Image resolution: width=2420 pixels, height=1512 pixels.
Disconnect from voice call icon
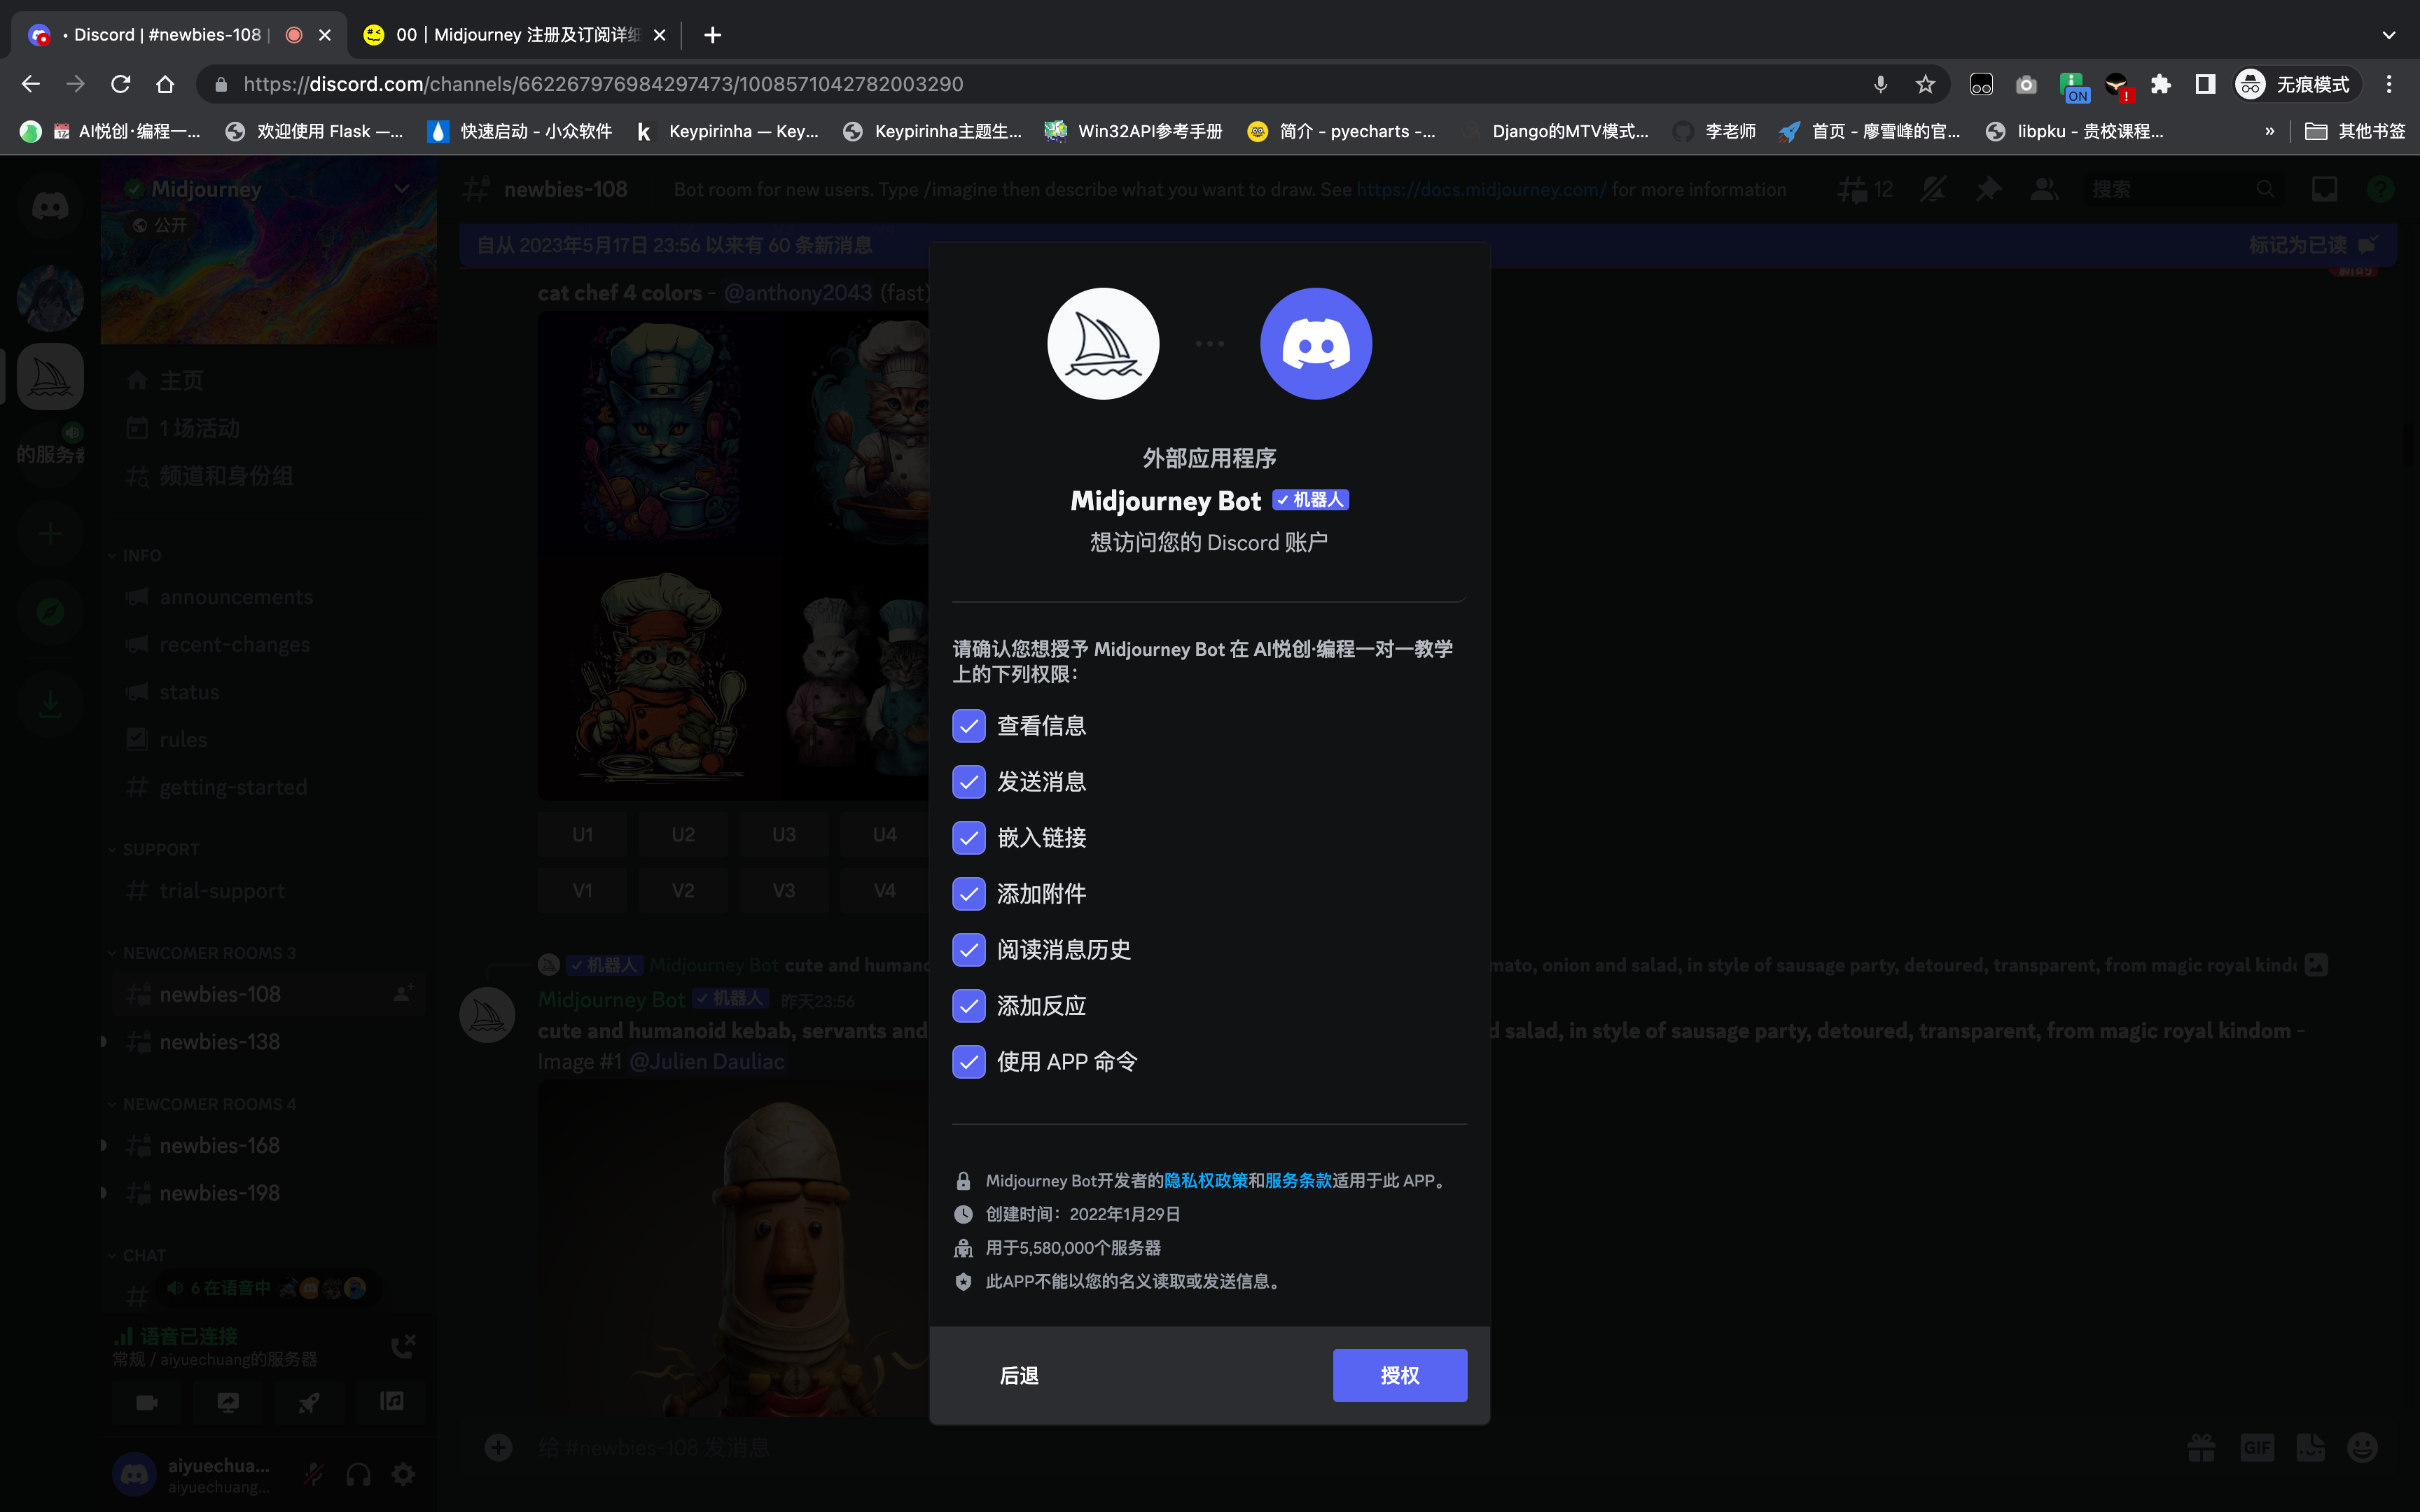403,1346
